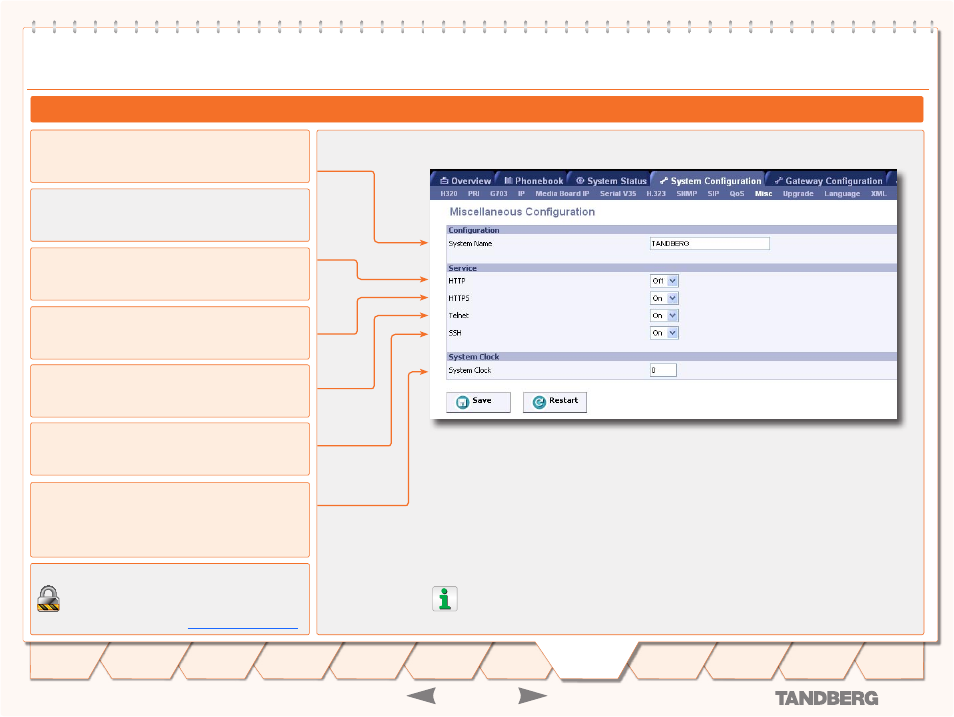Screen dimensions: 954x717
Task: Open Language submenu
Action: tap(842, 194)
